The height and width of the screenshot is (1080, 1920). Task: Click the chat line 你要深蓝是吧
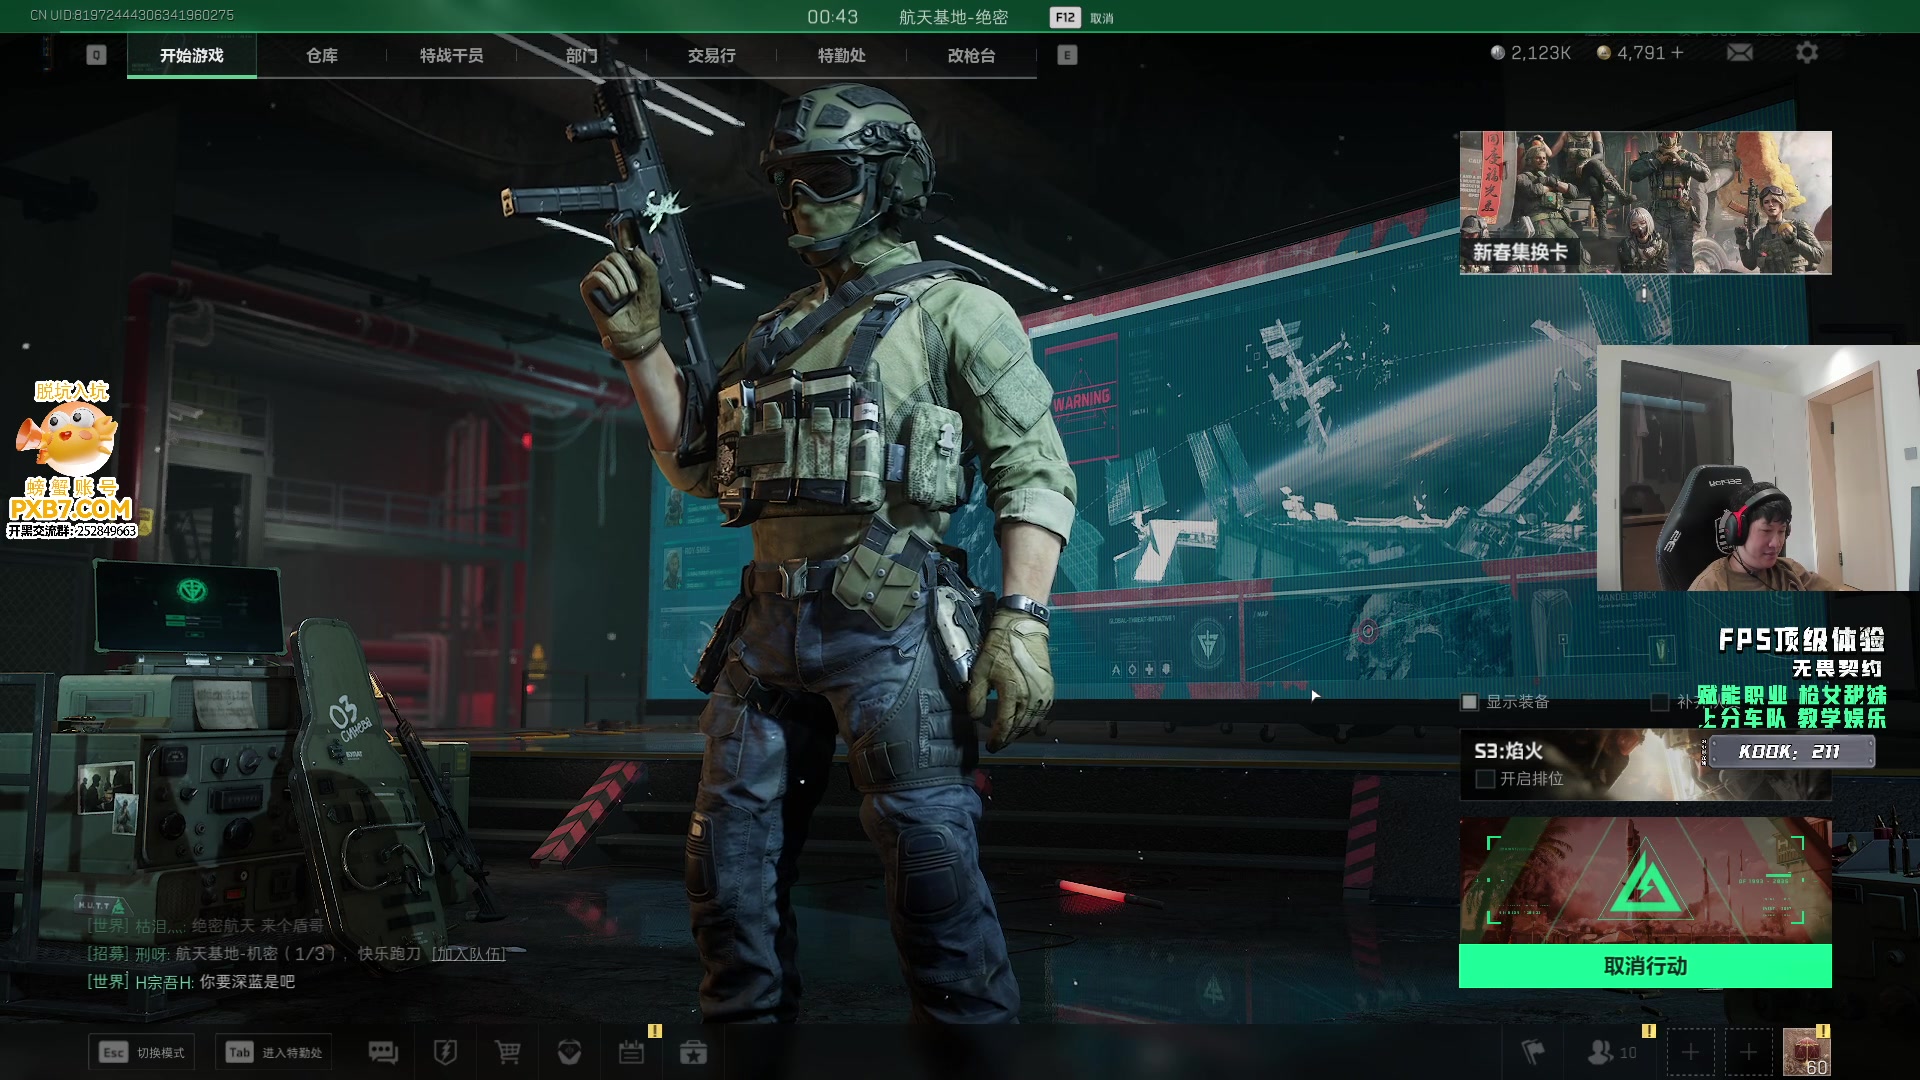(247, 982)
